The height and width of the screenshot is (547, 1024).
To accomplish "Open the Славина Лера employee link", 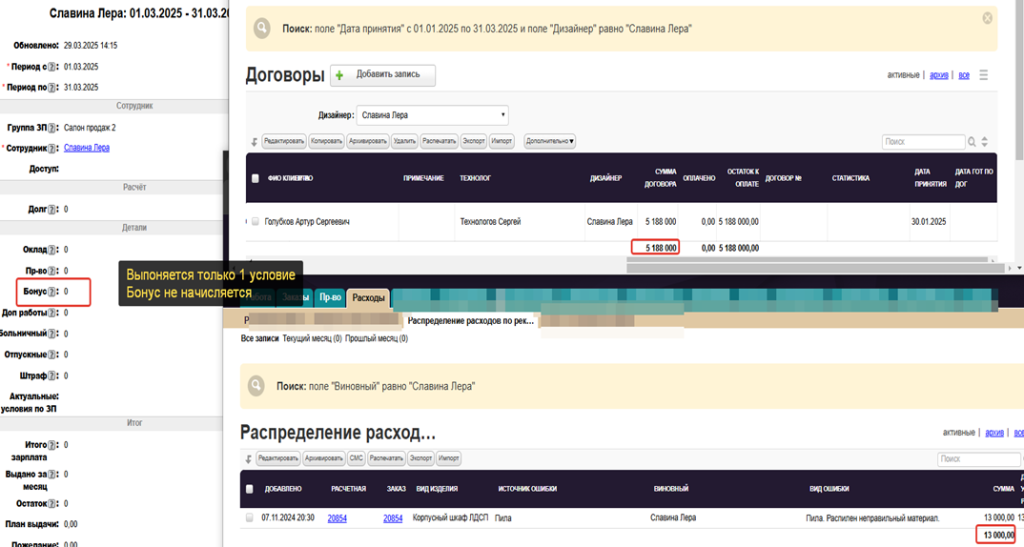I will pos(87,148).
